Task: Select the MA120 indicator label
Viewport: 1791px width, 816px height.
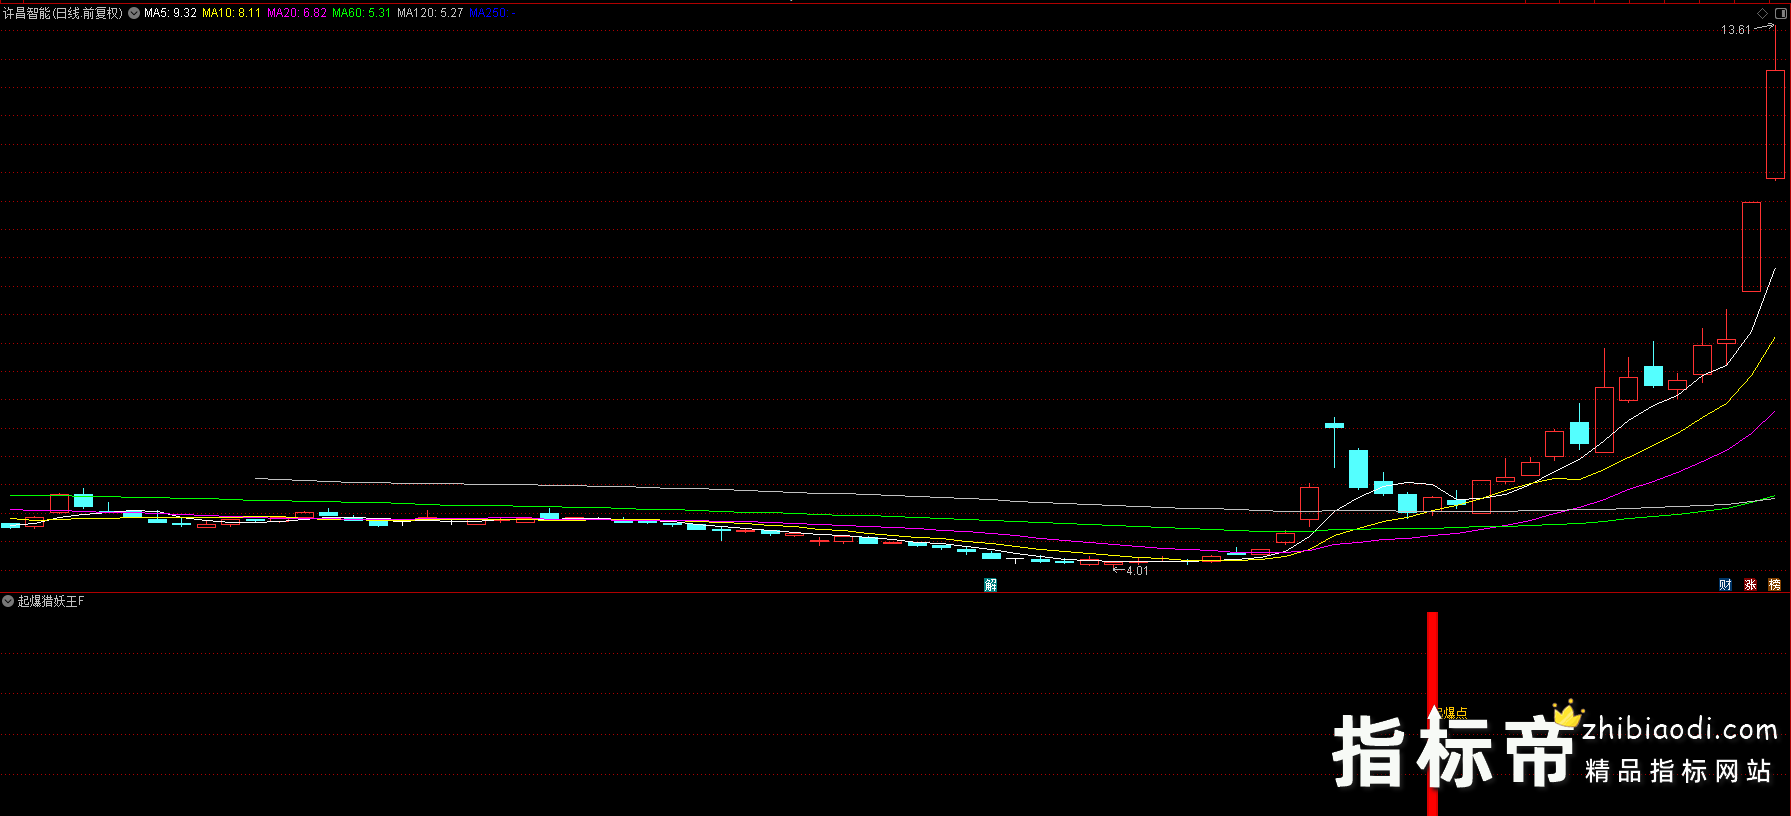Action: tap(430, 13)
